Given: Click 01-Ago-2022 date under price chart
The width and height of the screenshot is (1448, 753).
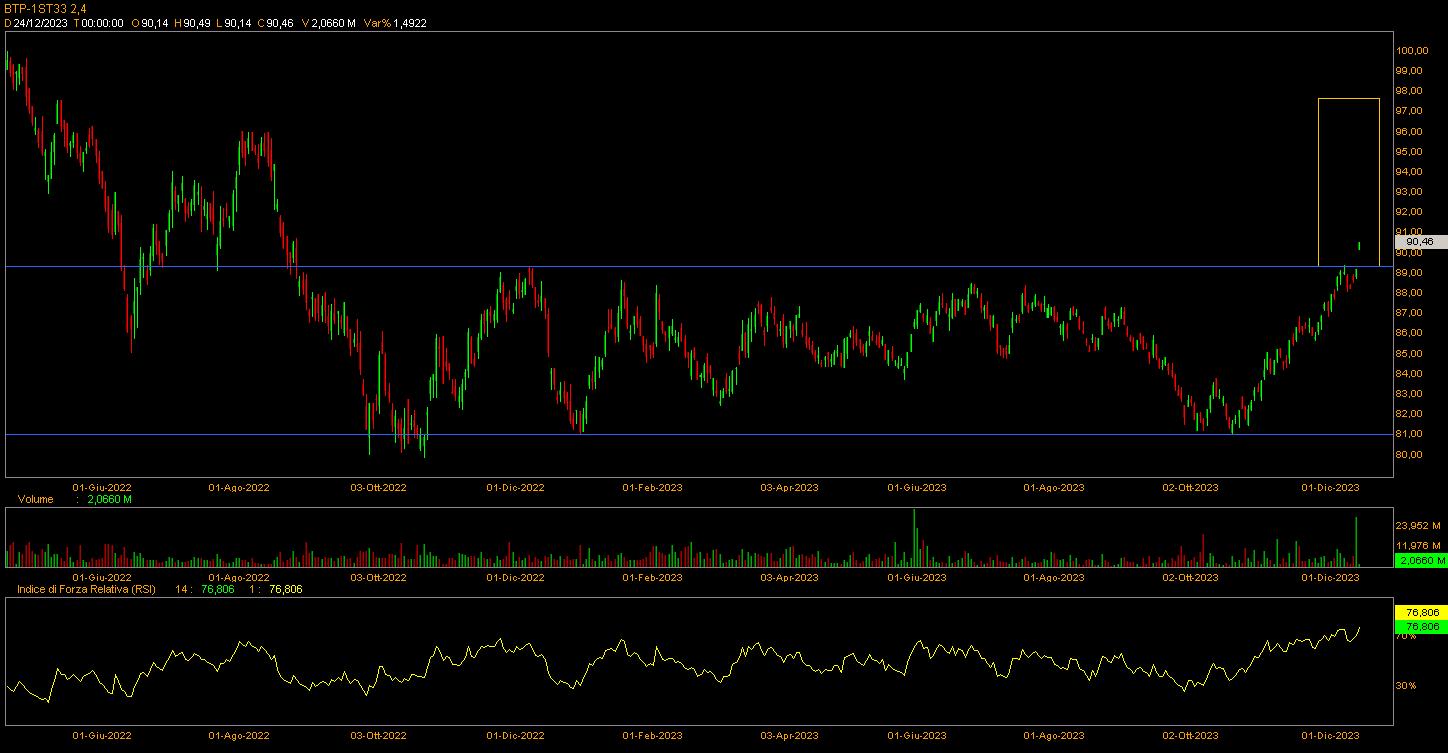Looking at the screenshot, I should pos(239,488).
